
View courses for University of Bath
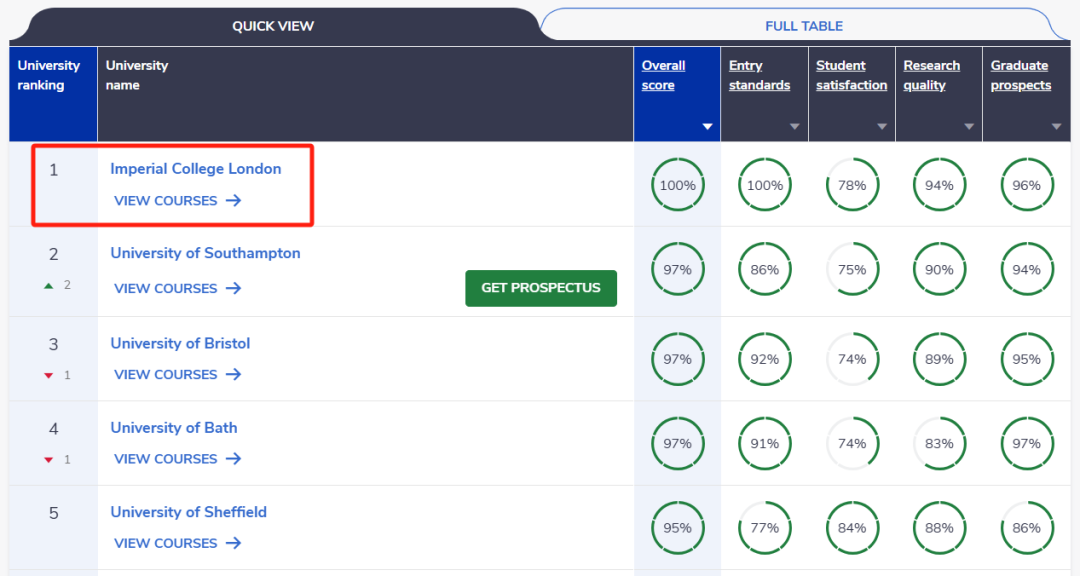click(x=178, y=459)
